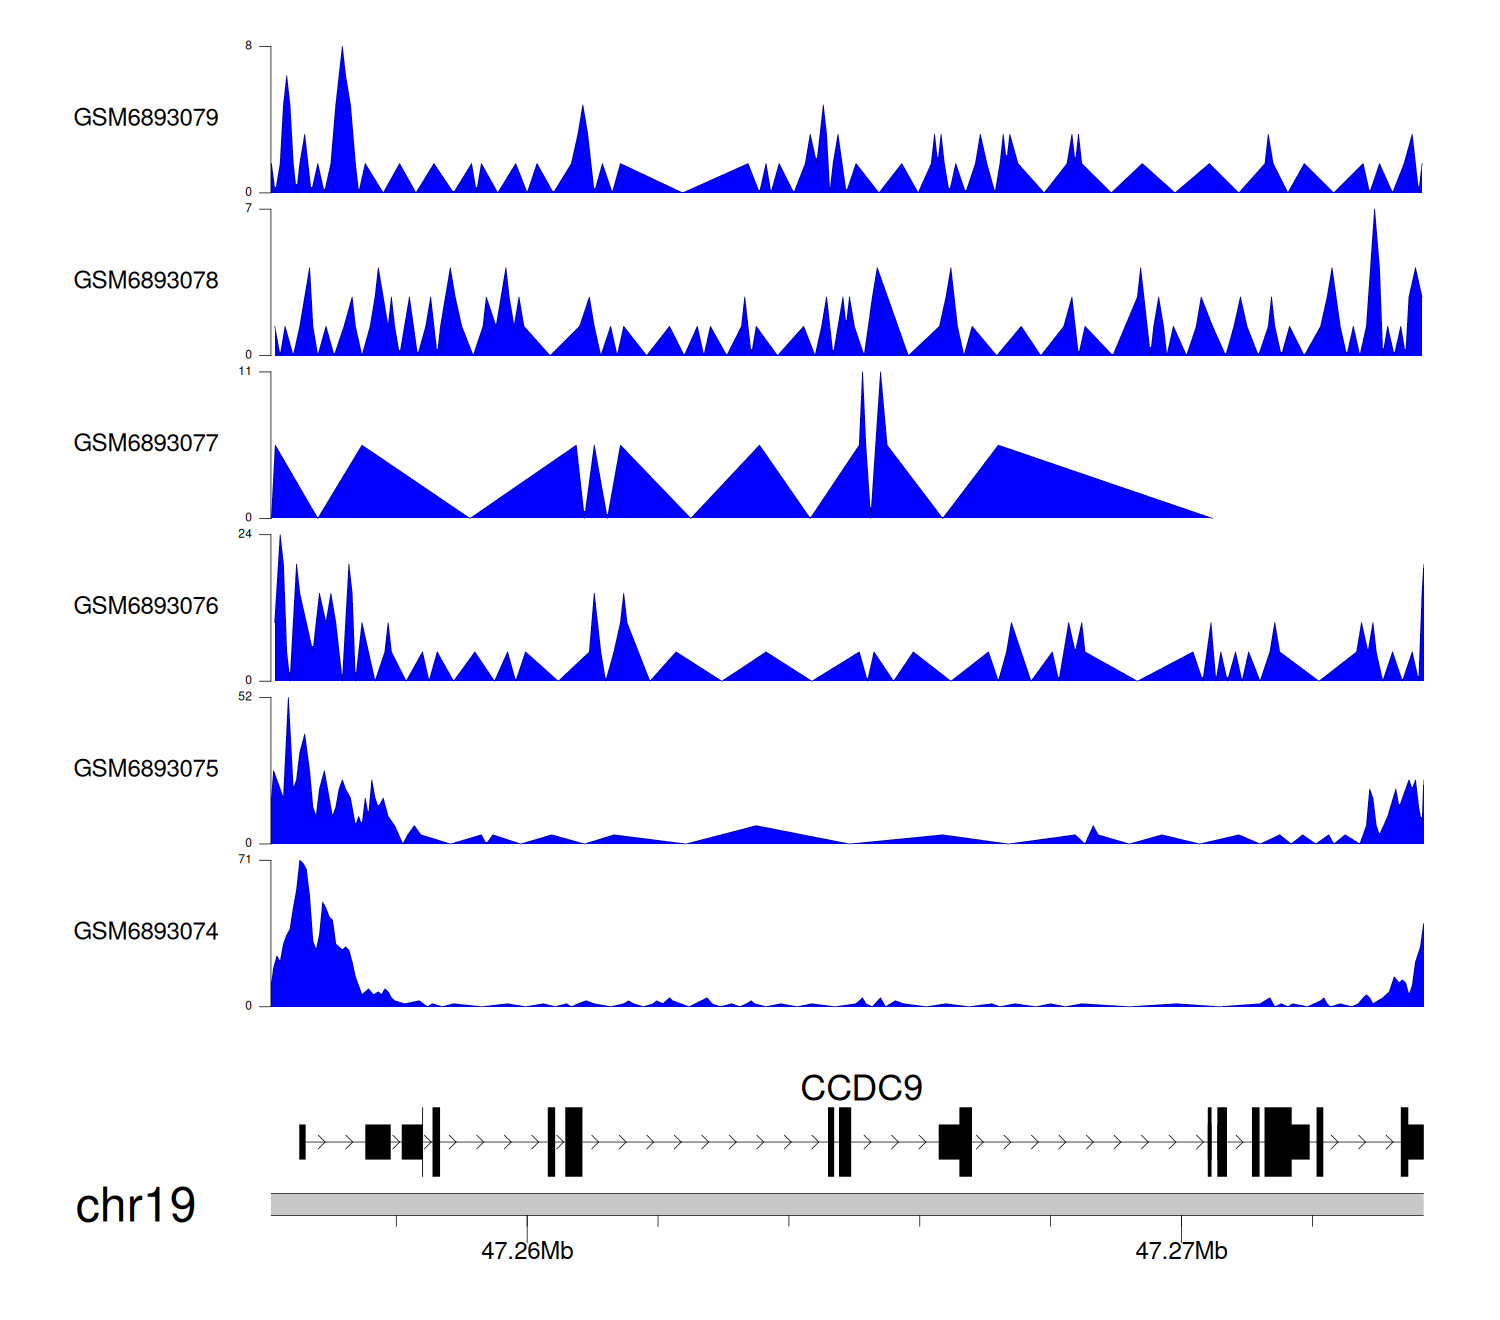Image resolution: width=1500 pixels, height=1320 pixels.
Task: Click the leftmost exon of CCDC9
Action: click(x=302, y=1142)
